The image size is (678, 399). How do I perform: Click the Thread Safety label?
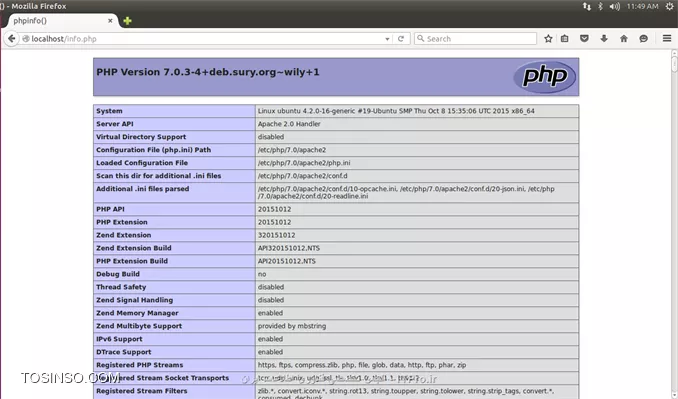121,287
